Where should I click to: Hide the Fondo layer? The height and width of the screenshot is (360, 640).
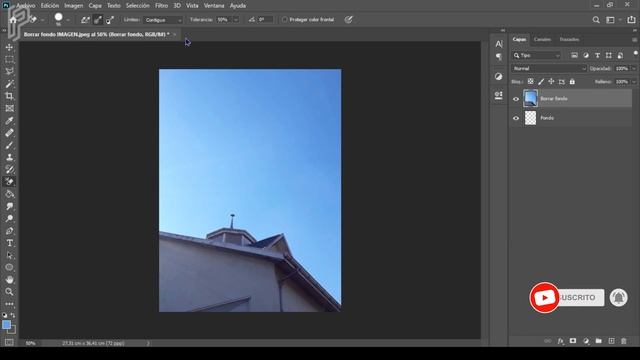[x=516, y=118]
